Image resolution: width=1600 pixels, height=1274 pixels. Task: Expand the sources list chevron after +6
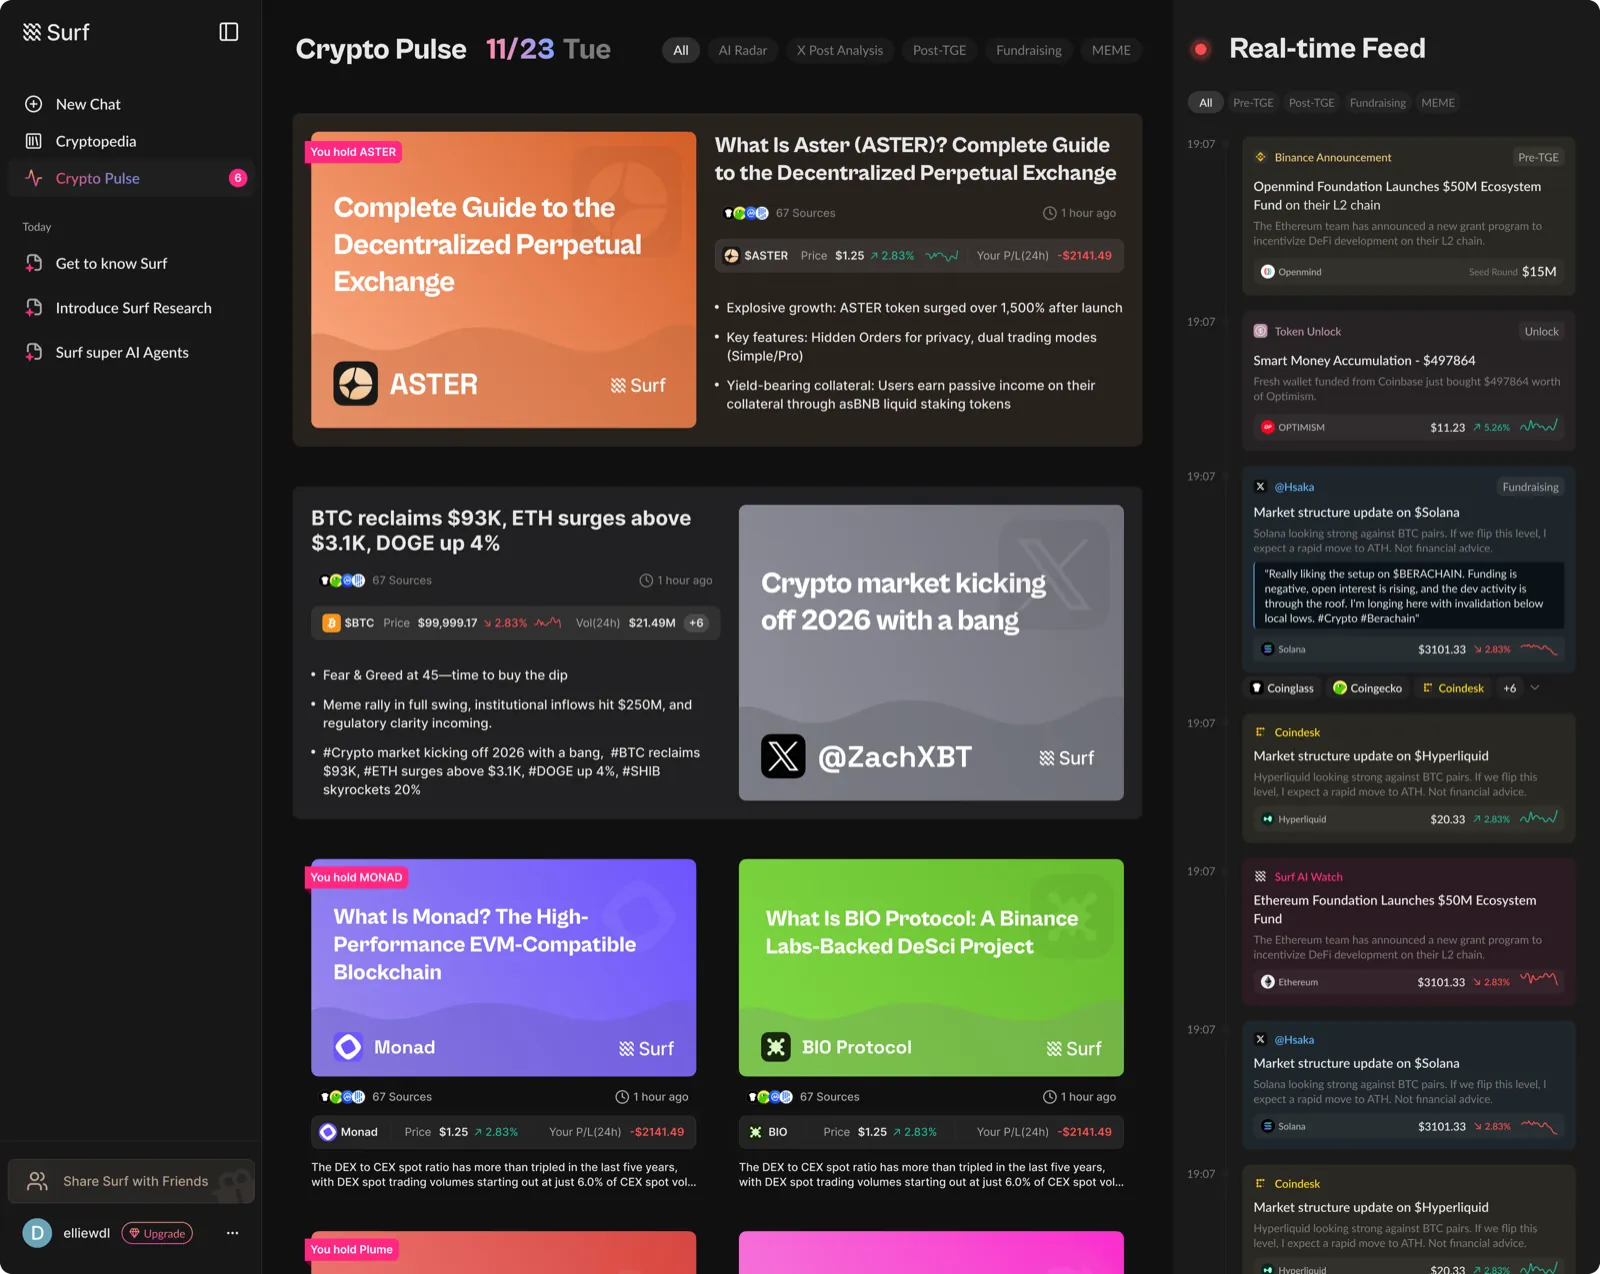(x=1535, y=688)
